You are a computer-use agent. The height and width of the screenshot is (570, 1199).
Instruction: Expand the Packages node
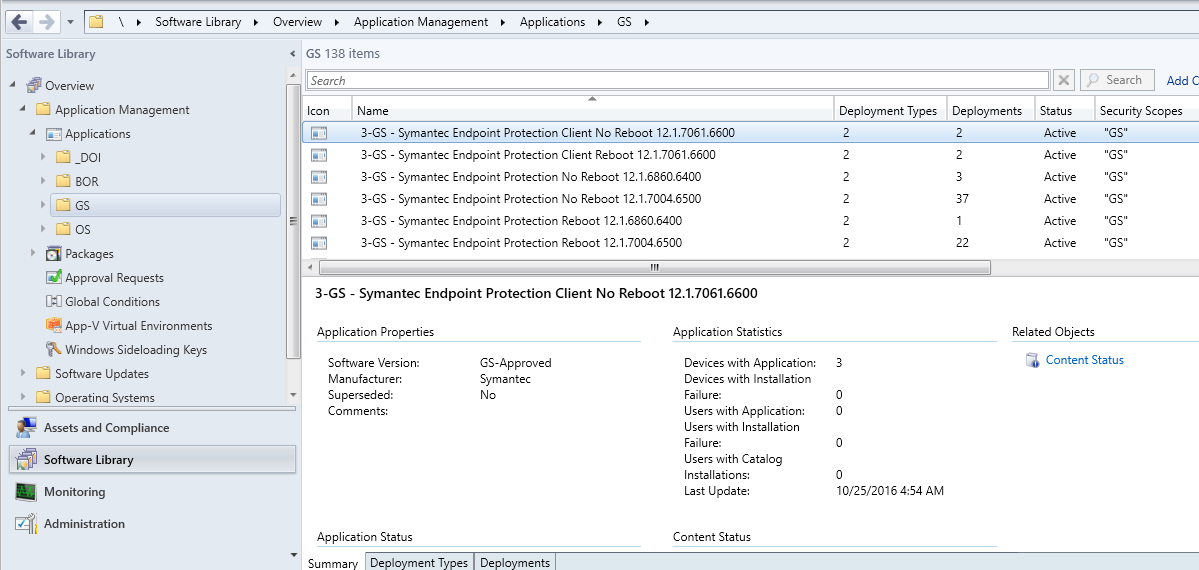[33, 253]
